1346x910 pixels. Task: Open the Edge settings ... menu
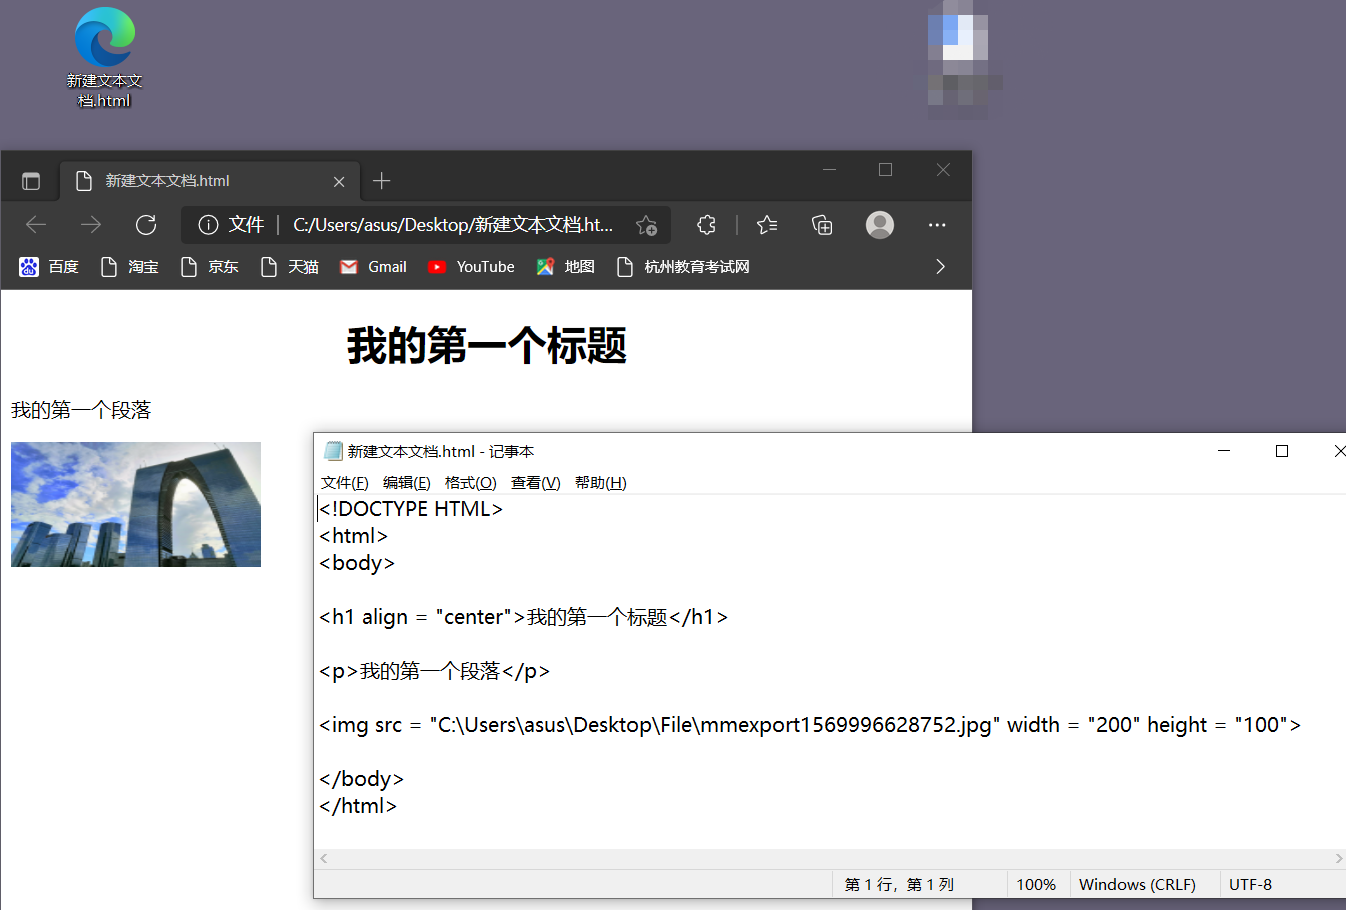tap(937, 225)
